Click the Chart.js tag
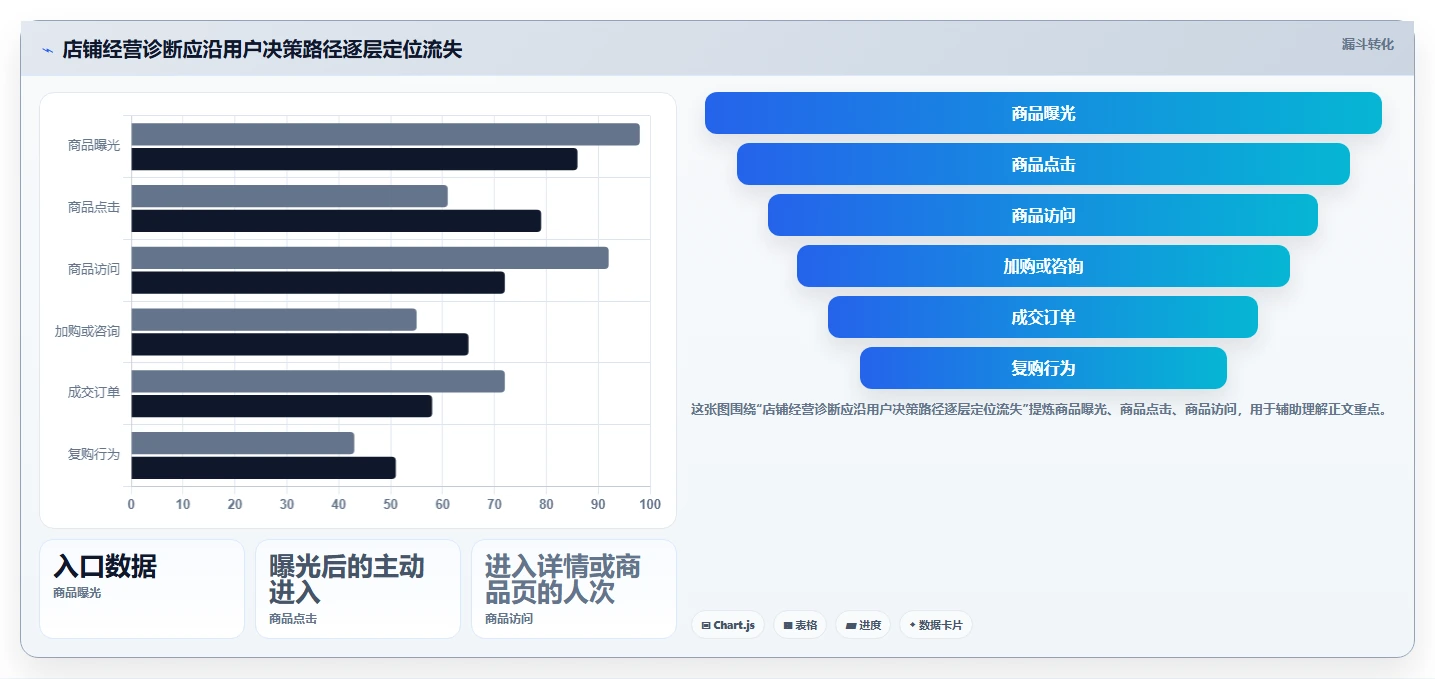 pyautogui.click(x=728, y=625)
